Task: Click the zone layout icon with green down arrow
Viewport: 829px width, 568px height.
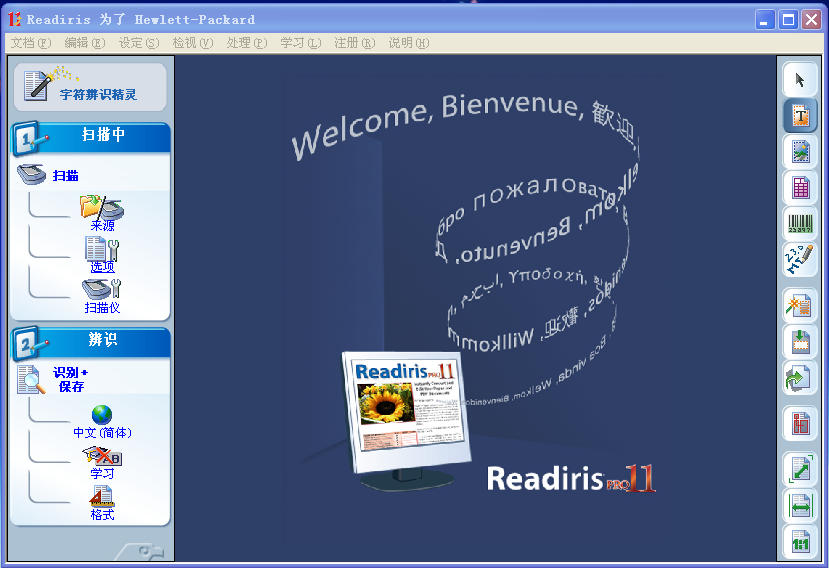Action: [800, 342]
